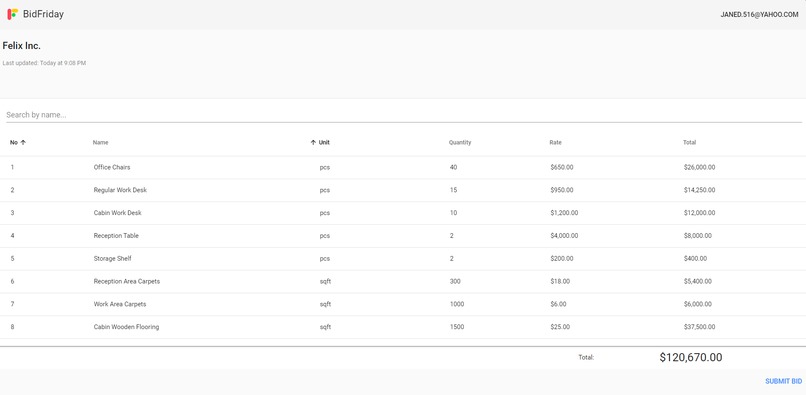Select the Office Chairs row name
This screenshot has height=395, width=806.
(x=112, y=167)
